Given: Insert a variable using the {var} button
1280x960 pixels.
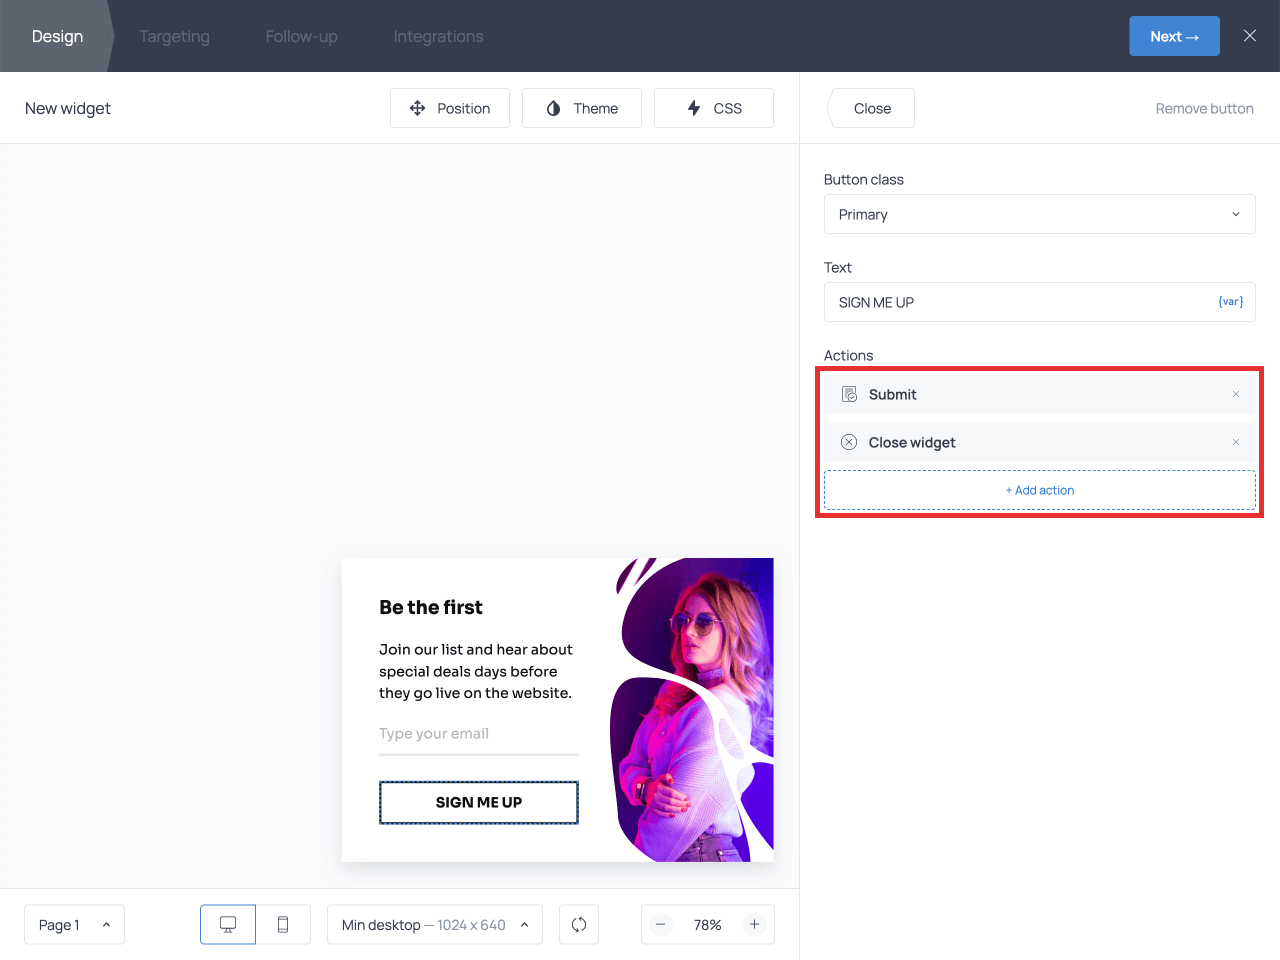Looking at the screenshot, I should (x=1230, y=302).
